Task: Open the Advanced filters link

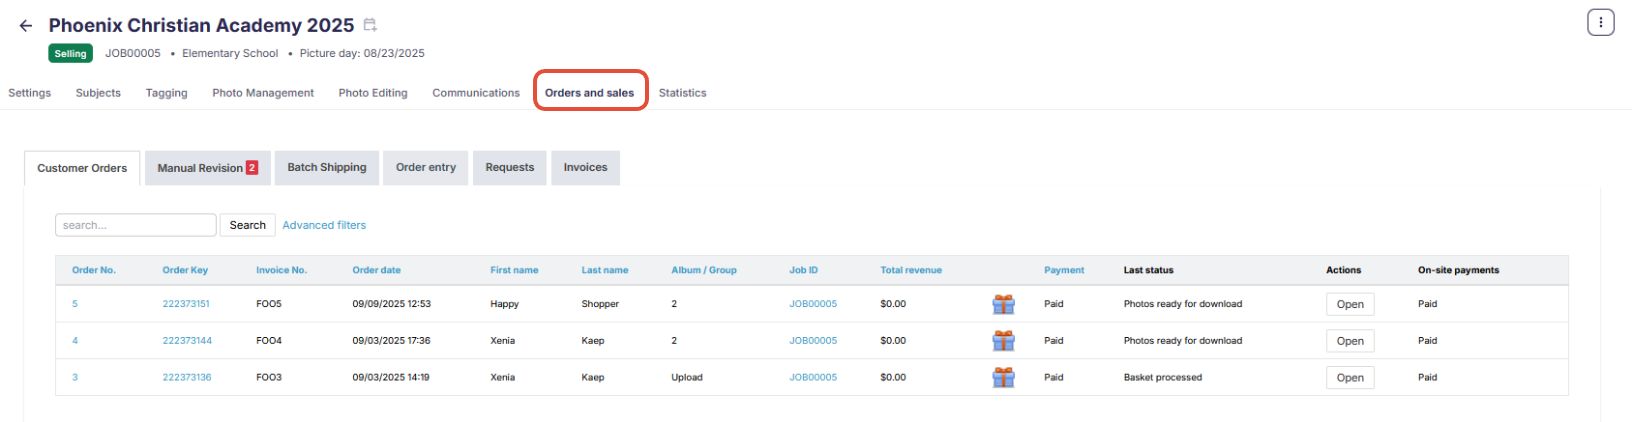Action: [x=324, y=225]
